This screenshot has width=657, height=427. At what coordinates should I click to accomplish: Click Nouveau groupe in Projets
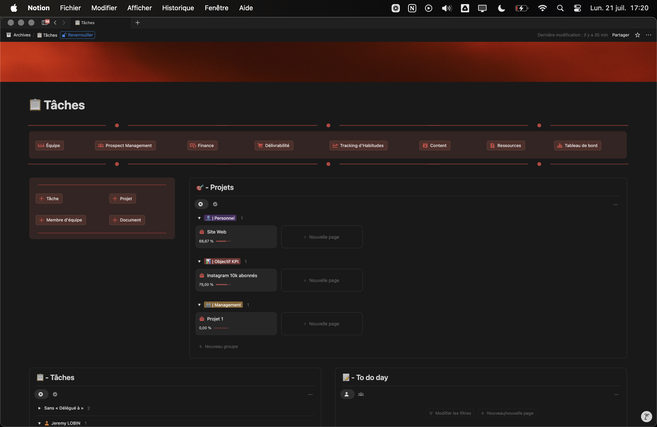(218, 347)
